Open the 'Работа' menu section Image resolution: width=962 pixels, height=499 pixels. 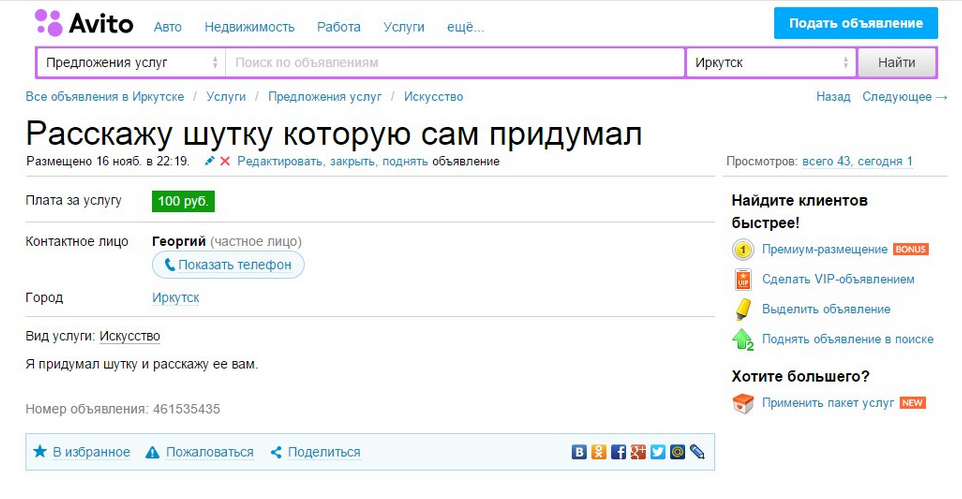click(339, 27)
